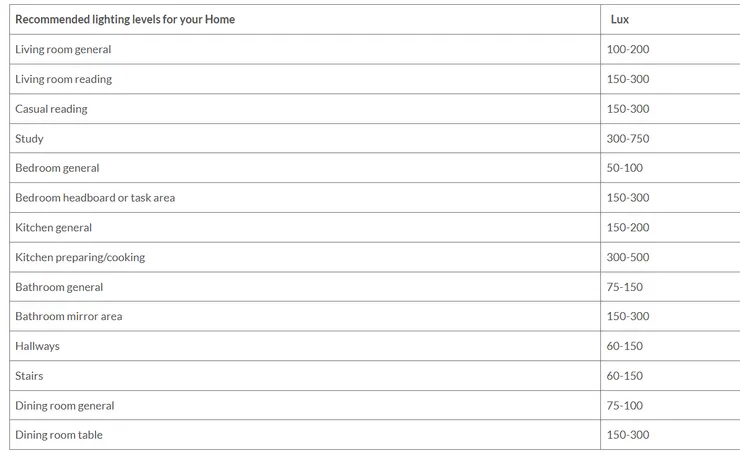
Task: Click the 300-500 lux value for Kitchen cooking
Action: coord(627,257)
